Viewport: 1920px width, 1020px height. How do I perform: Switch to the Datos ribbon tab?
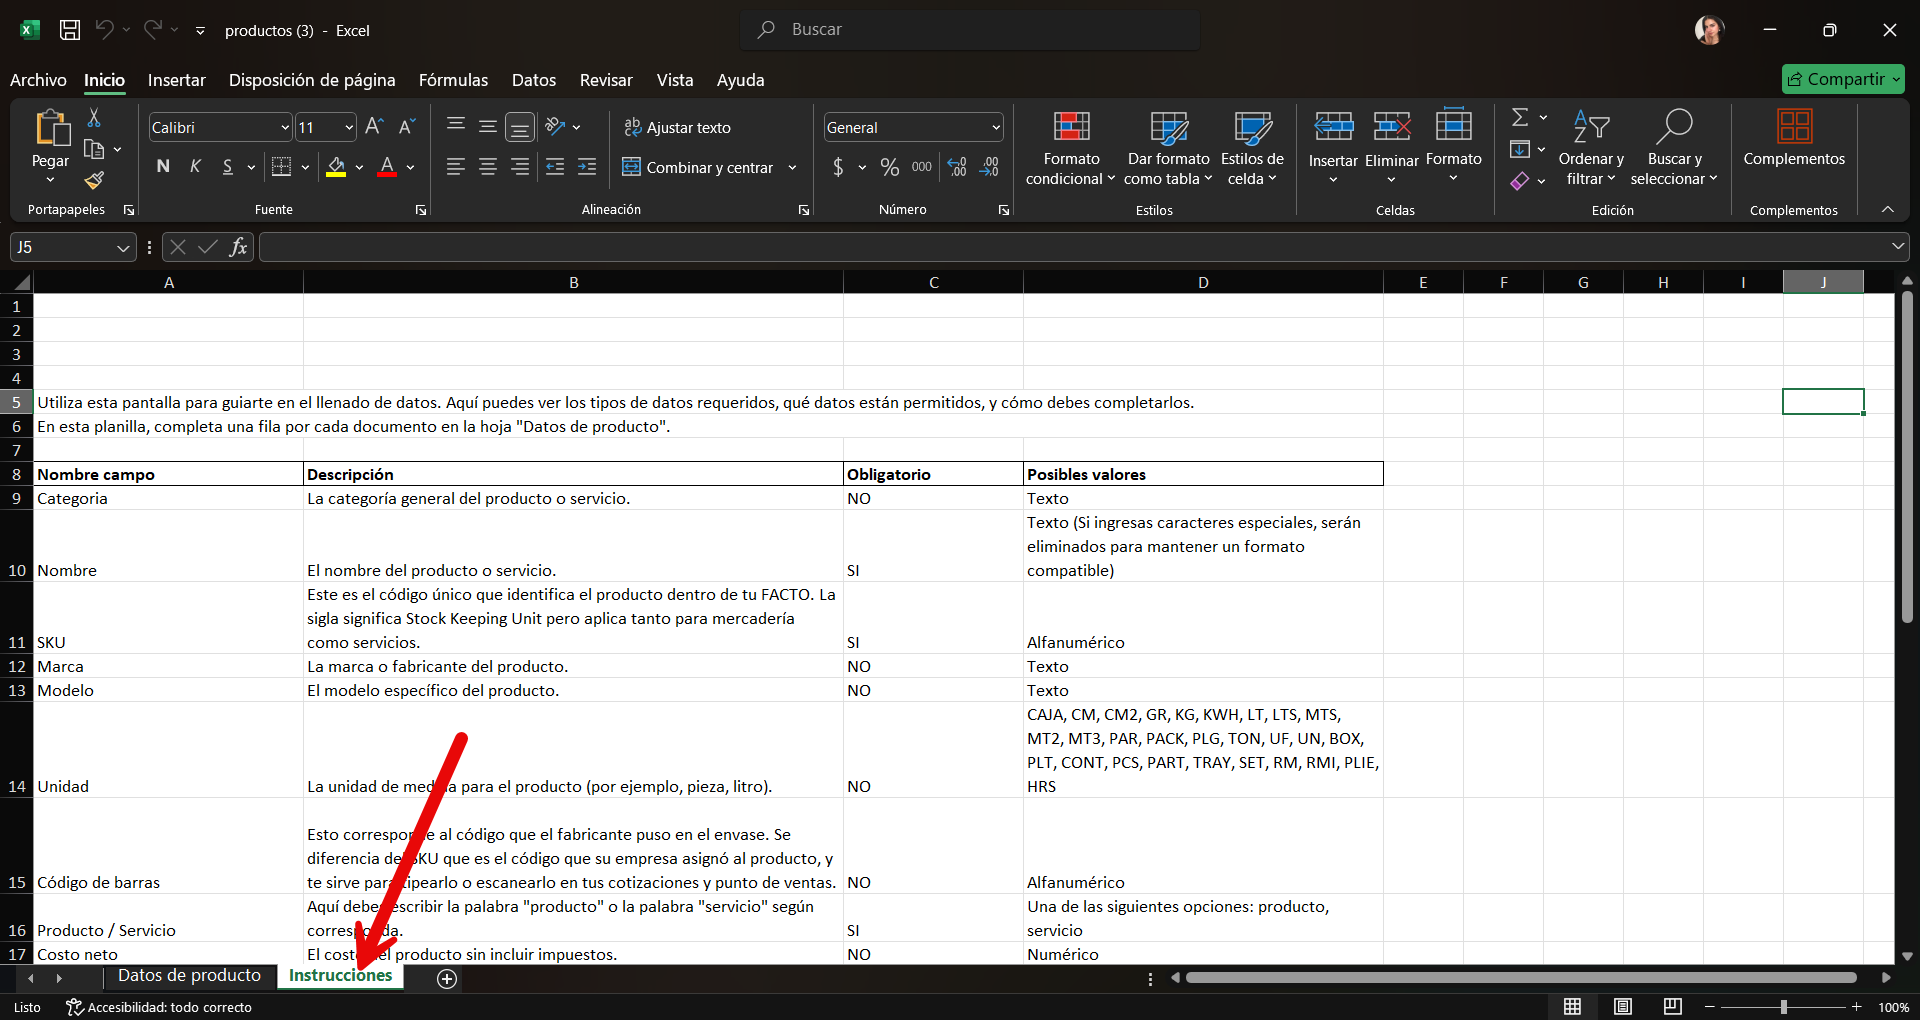click(534, 80)
